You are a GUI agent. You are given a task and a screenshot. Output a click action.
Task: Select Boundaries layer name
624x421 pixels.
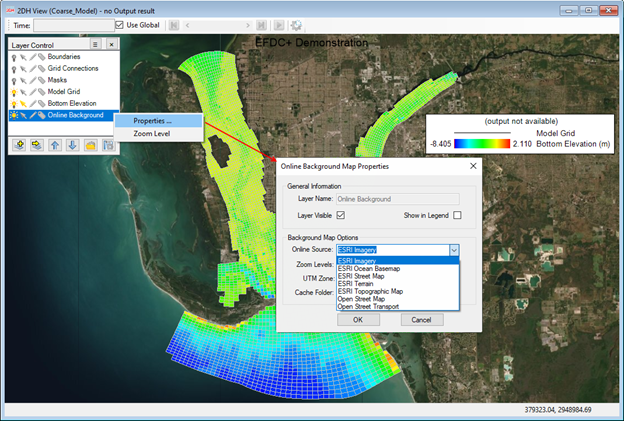[x=64, y=57]
